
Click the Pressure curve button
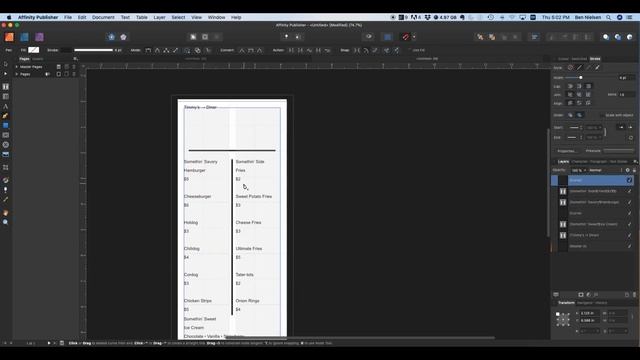(x=618, y=151)
